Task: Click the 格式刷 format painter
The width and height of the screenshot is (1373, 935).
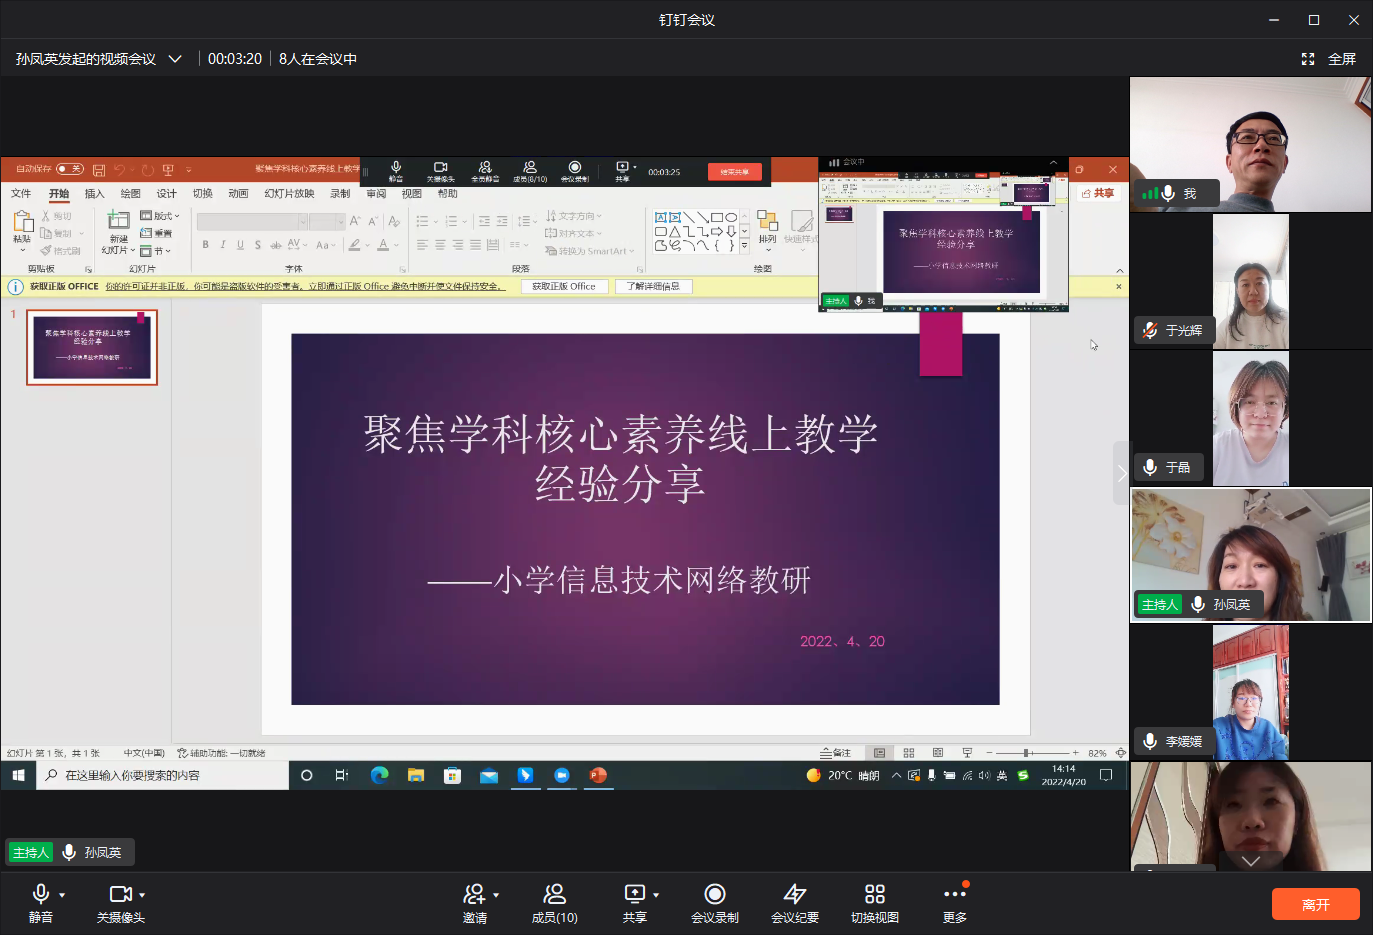Action: click(x=61, y=251)
